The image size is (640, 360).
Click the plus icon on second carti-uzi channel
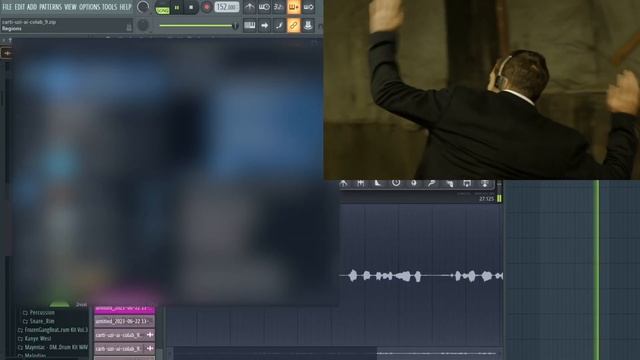point(150,349)
